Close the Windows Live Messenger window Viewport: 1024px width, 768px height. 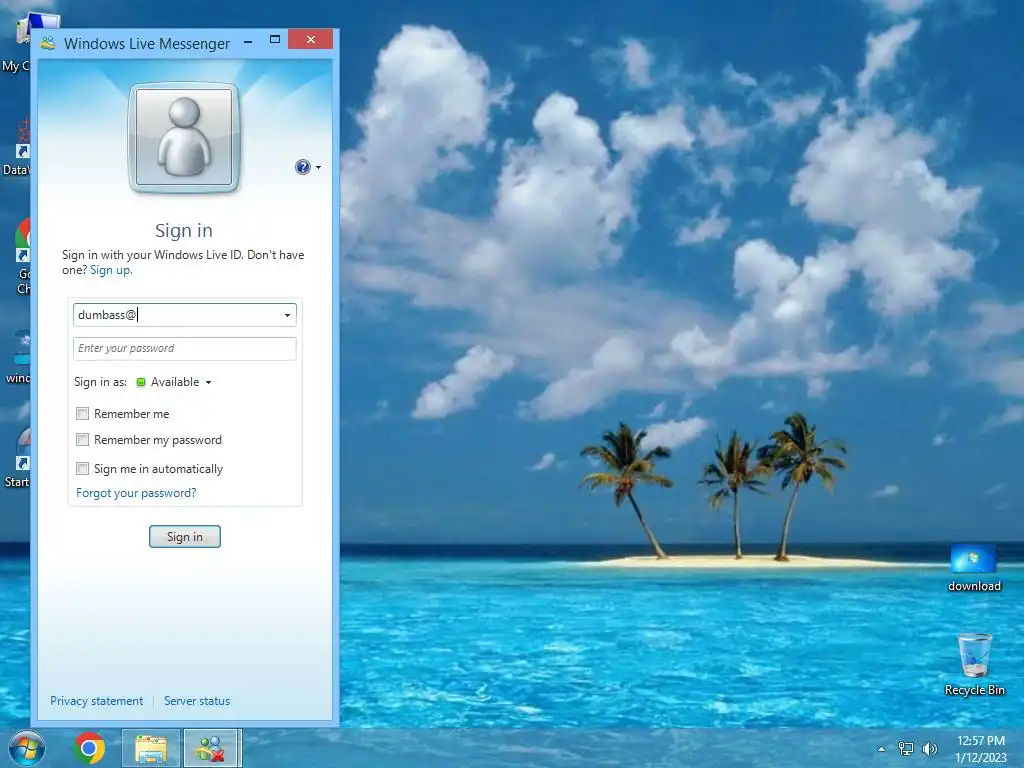click(311, 40)
